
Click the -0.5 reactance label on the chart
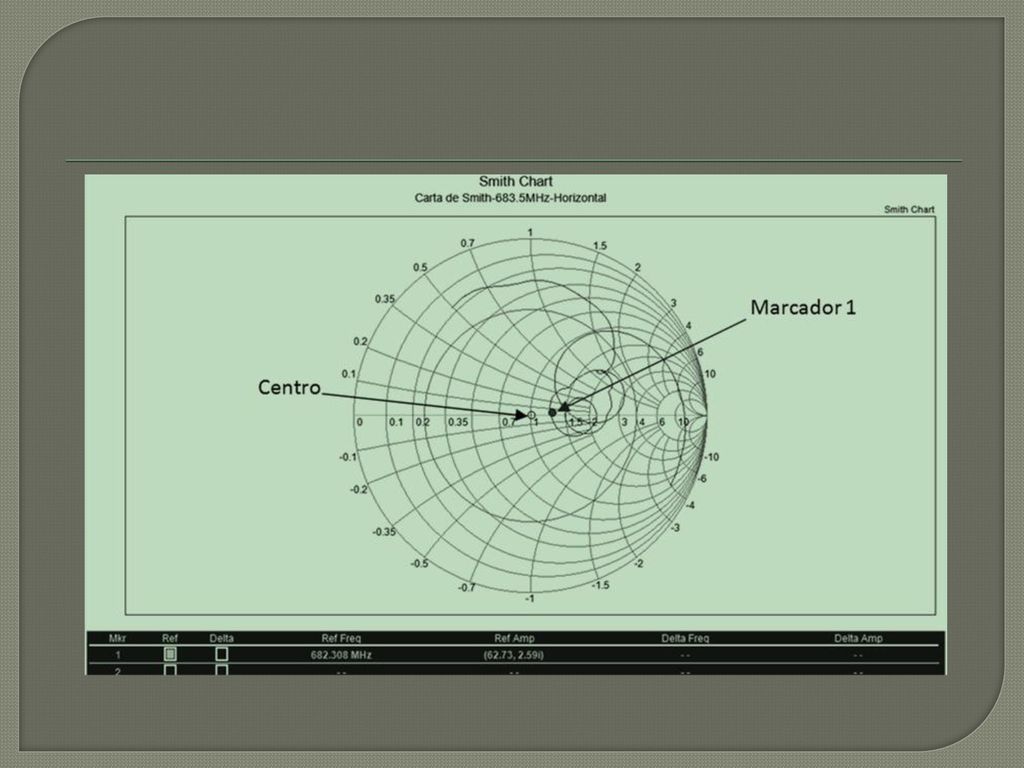tap(419, 564)
